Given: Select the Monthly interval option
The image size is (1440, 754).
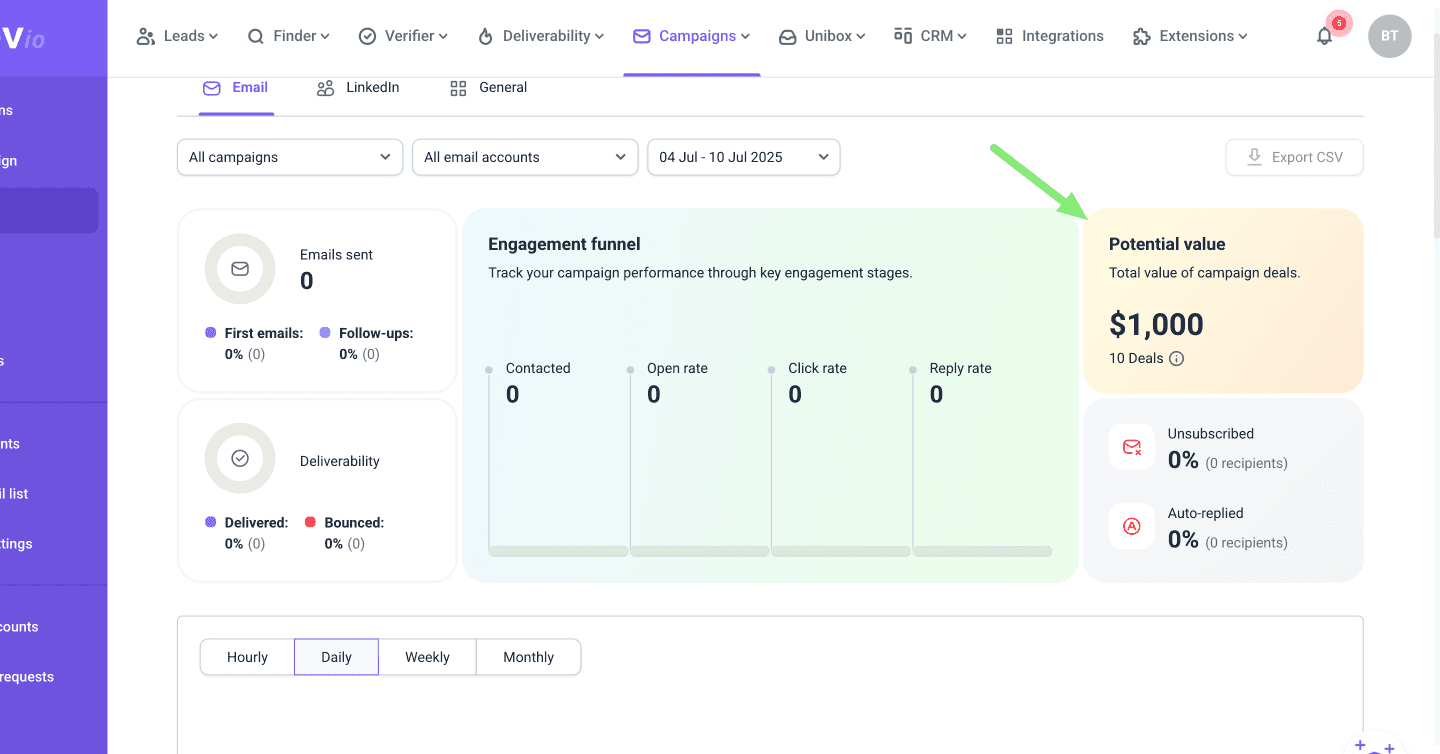Looking at the screenshot, I should coord(528,657).
